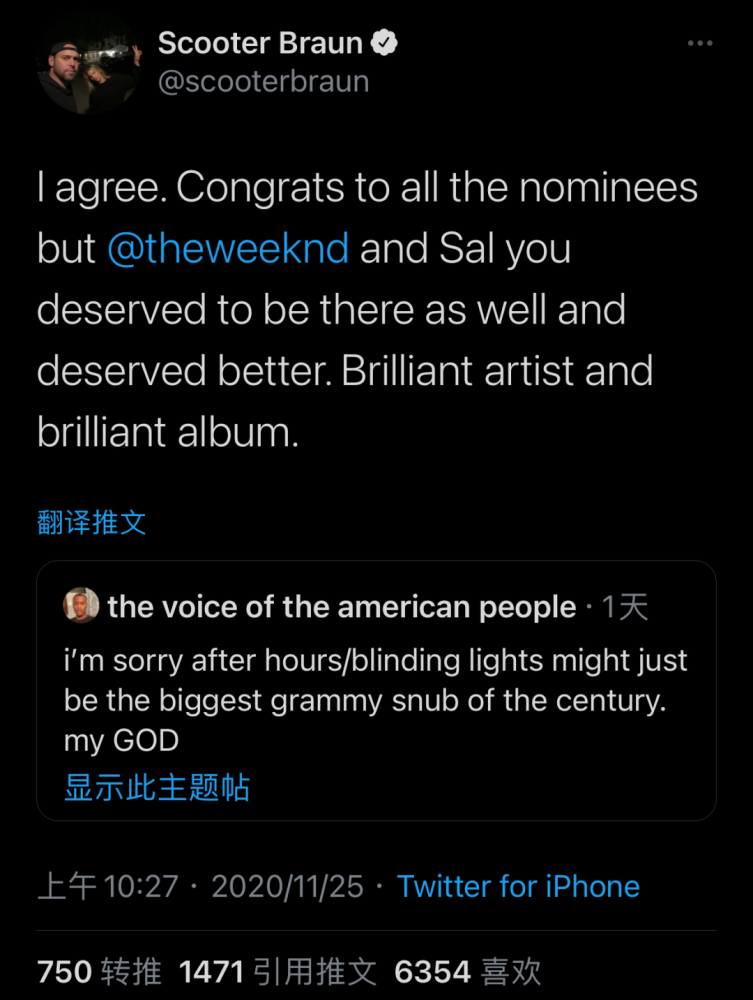View the 750 转推 retweets list
The image size is (753, 1000).
(x=99, y=972)
